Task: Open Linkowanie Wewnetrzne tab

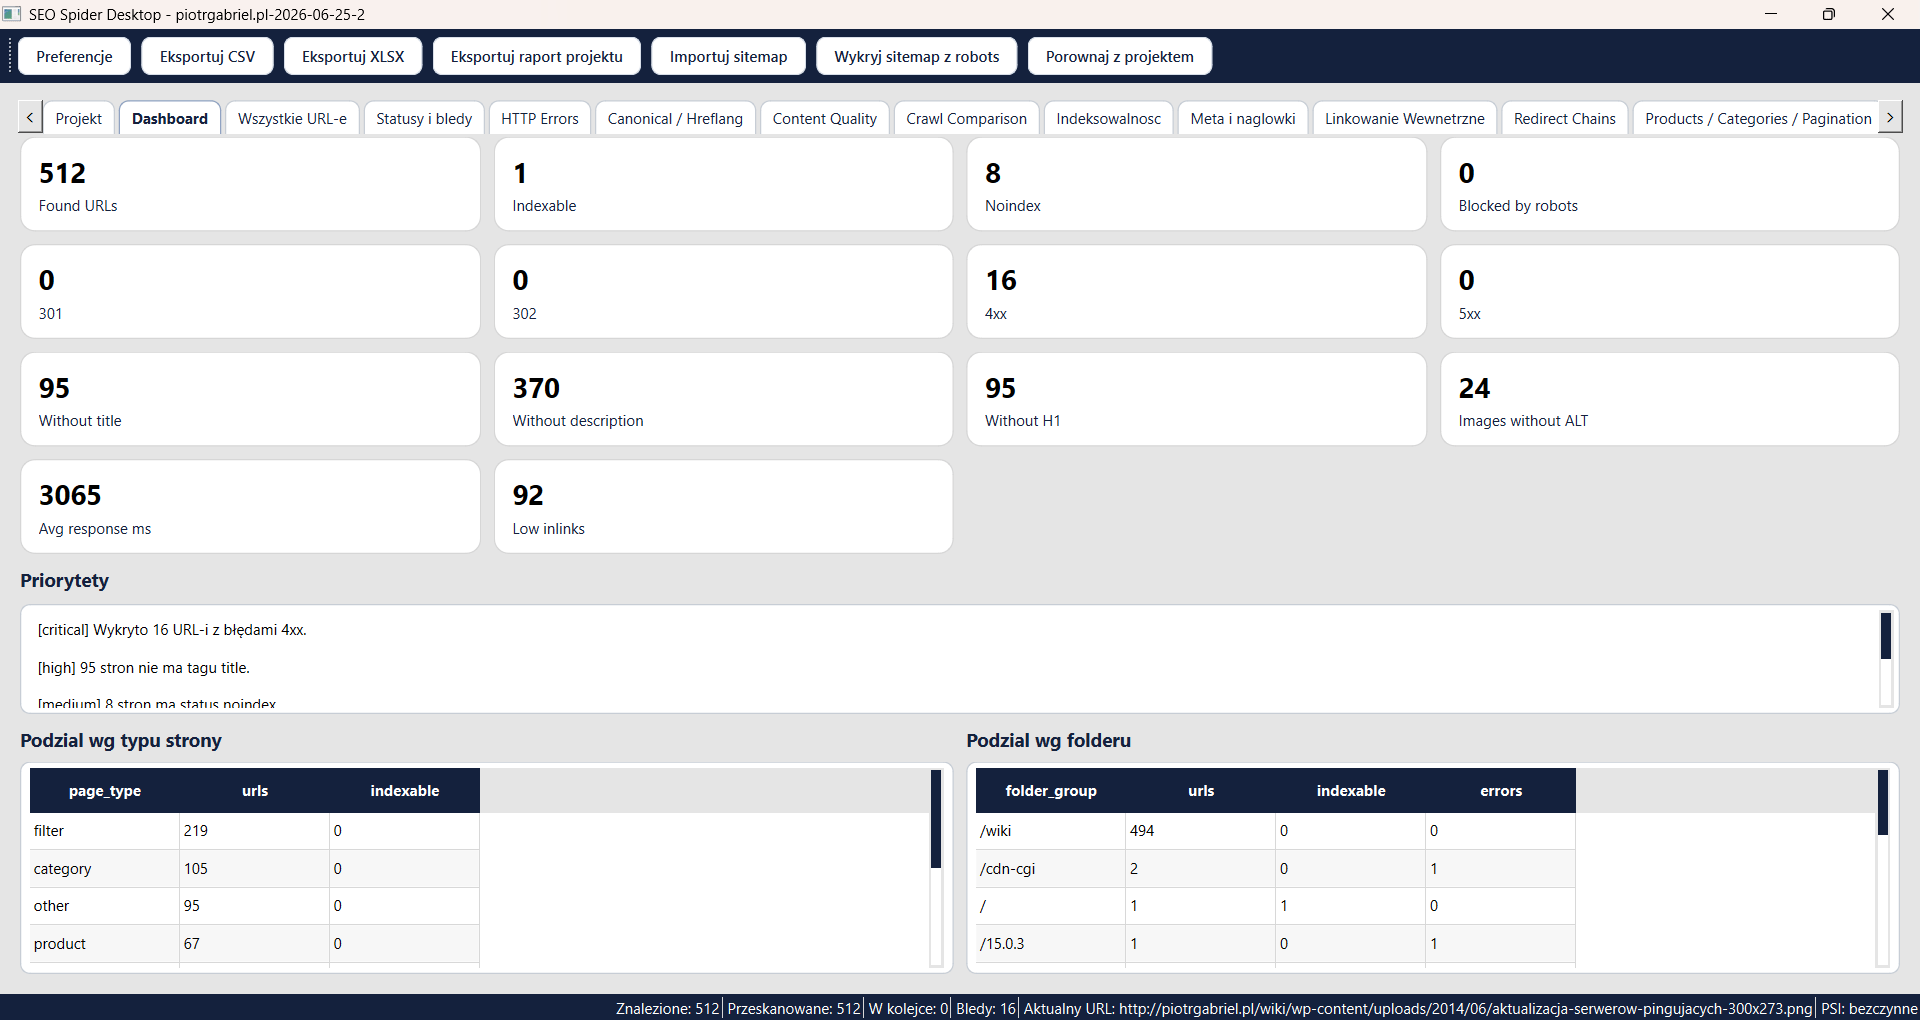Action: click(1404, 118)
